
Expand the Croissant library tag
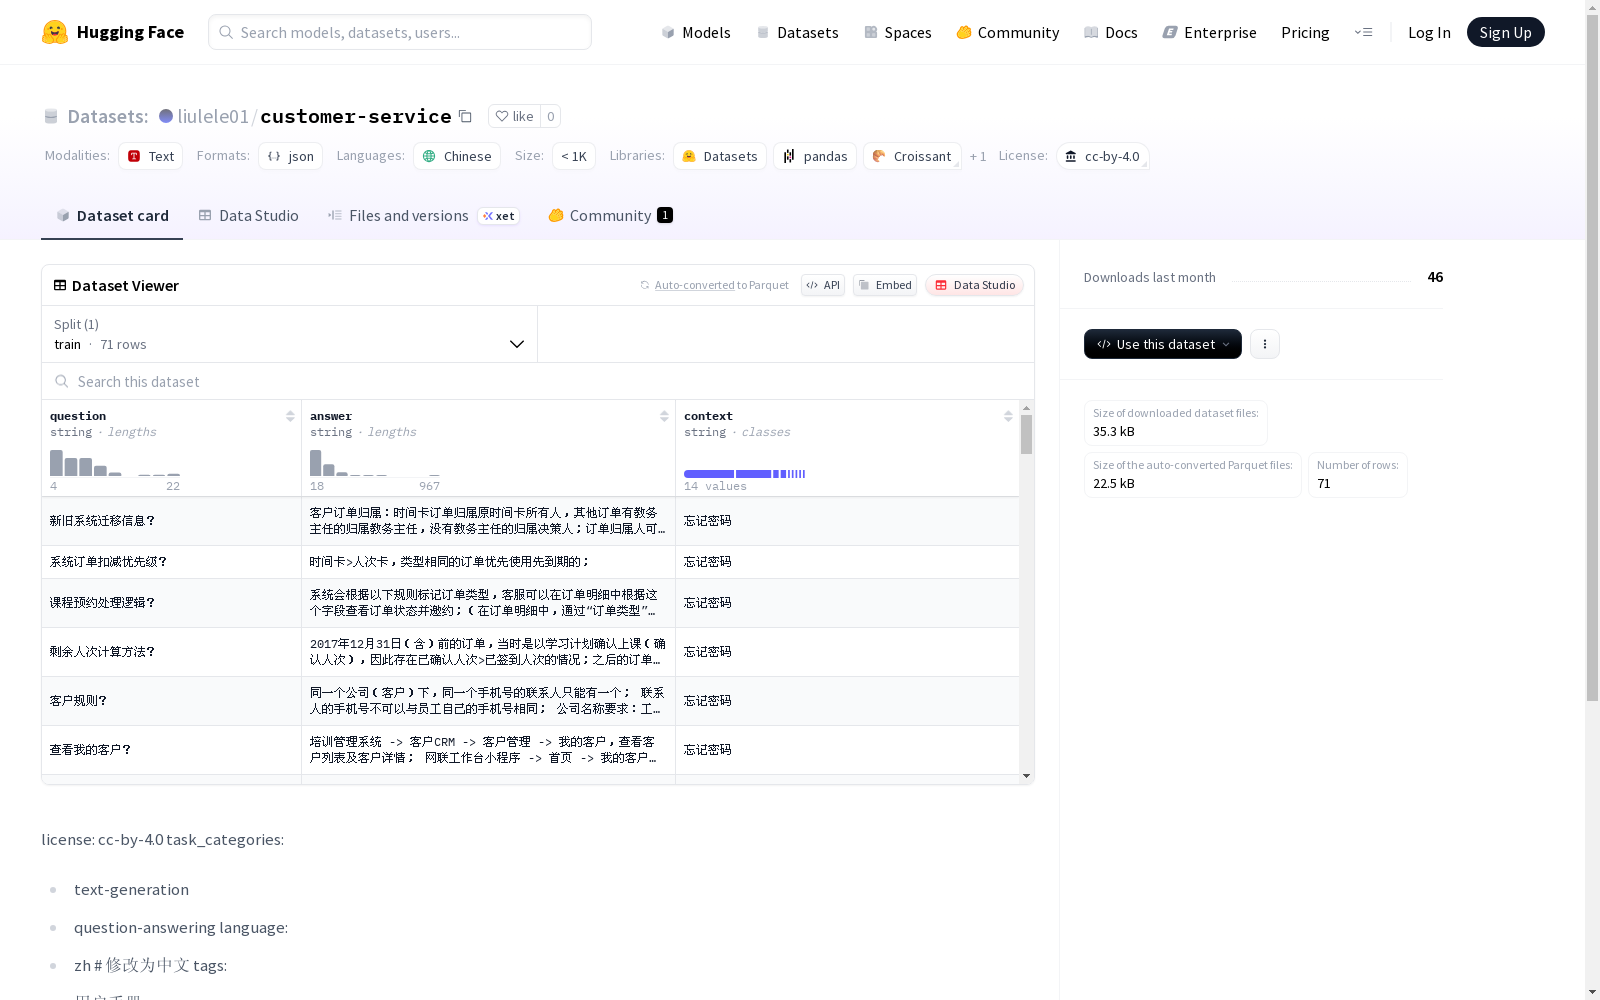tap(912, 156)
